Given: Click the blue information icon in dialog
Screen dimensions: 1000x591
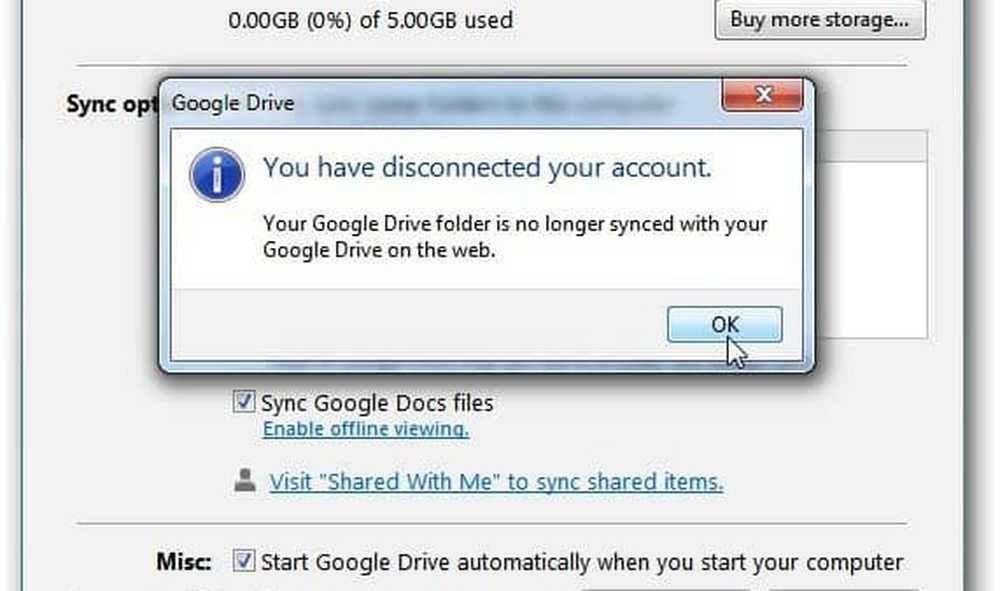Looking at the screenshot, I should (x=217, y=177).
